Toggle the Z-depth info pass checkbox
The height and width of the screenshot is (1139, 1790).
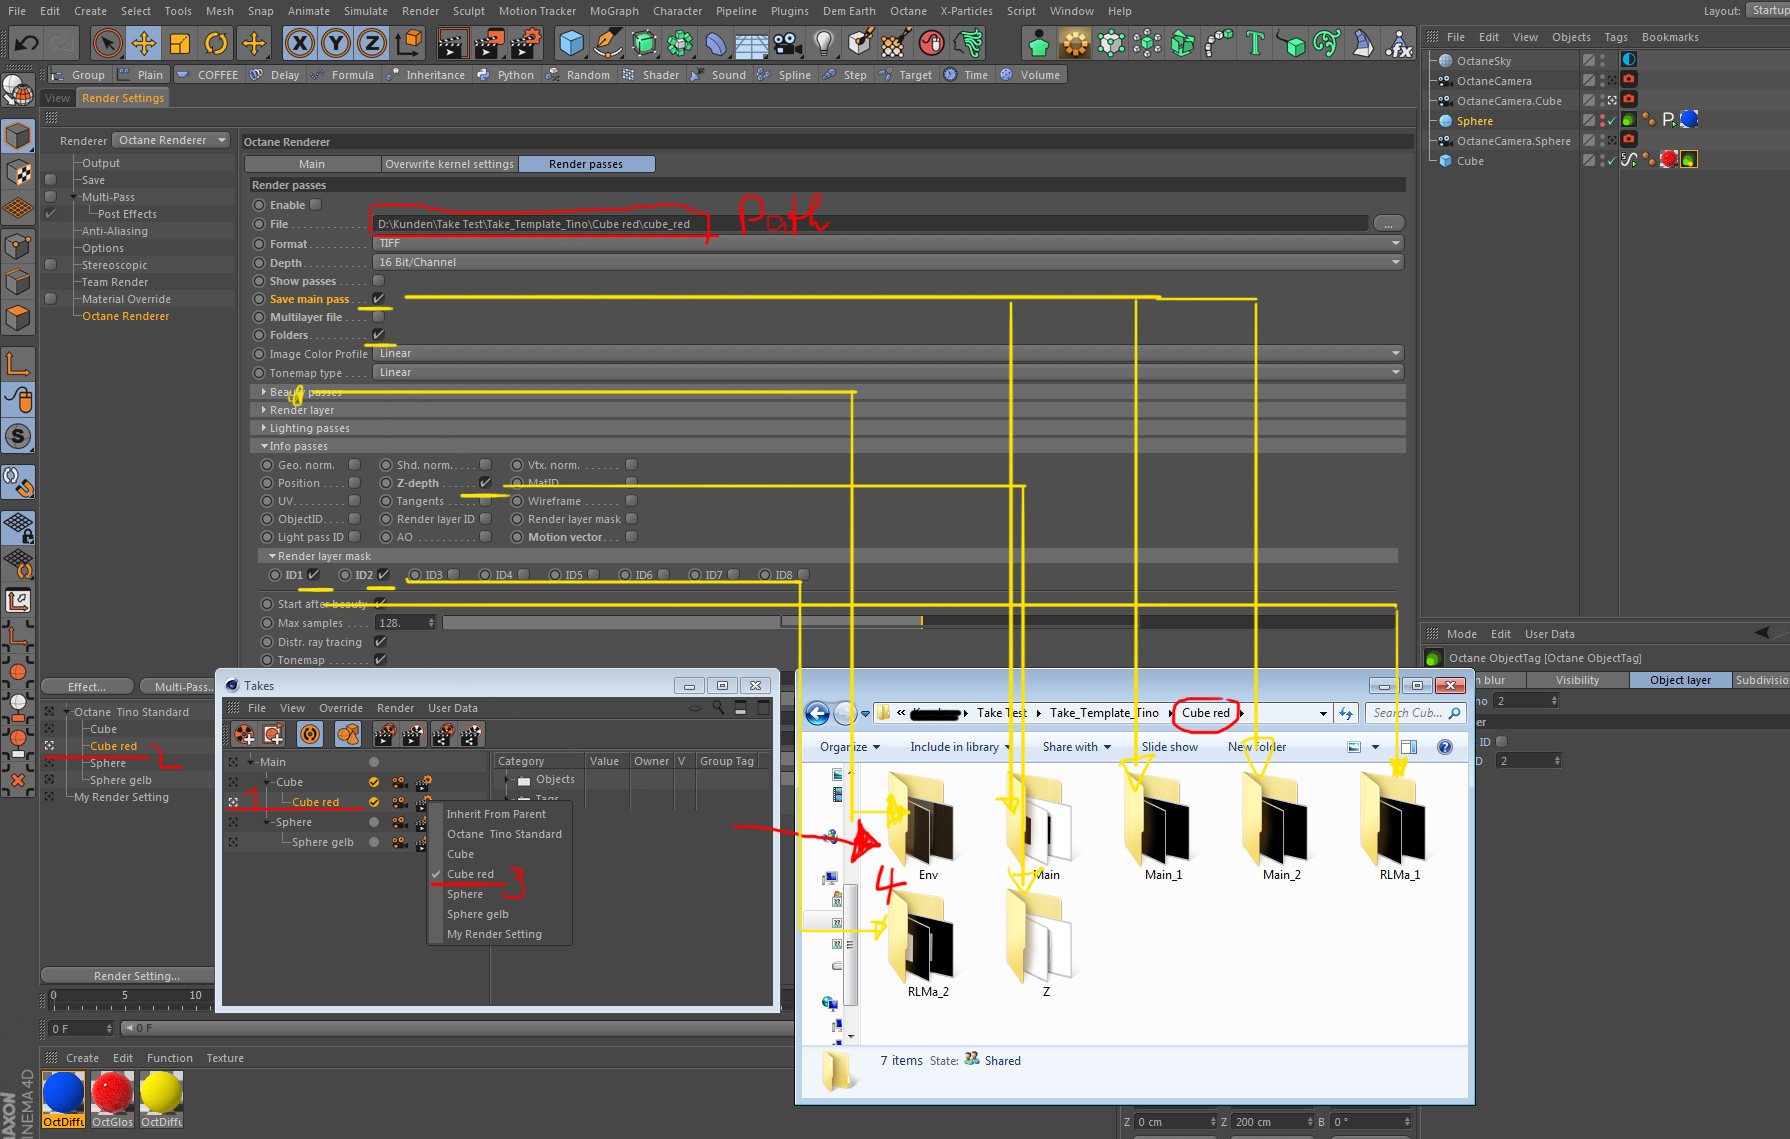click(x=485, y=483)
